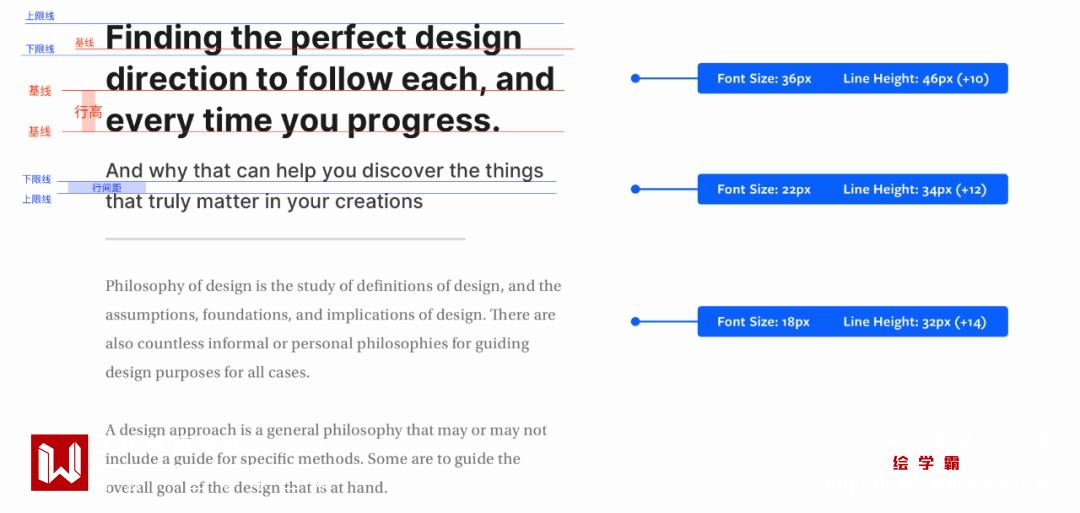Click the topmost blue 上限线 annotation

(x=40, y=16)
